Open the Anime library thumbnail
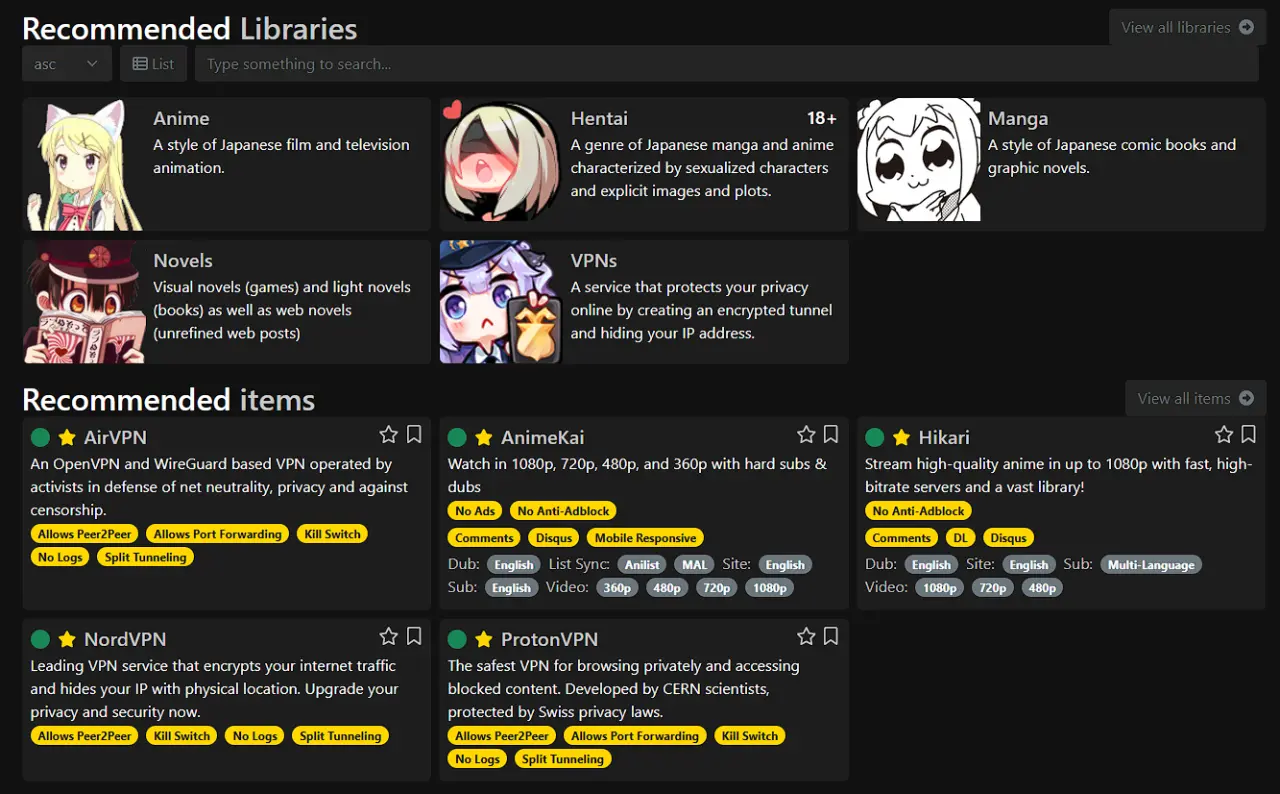The width and height of the screenshot is (1280, 794). pos(84,164)
